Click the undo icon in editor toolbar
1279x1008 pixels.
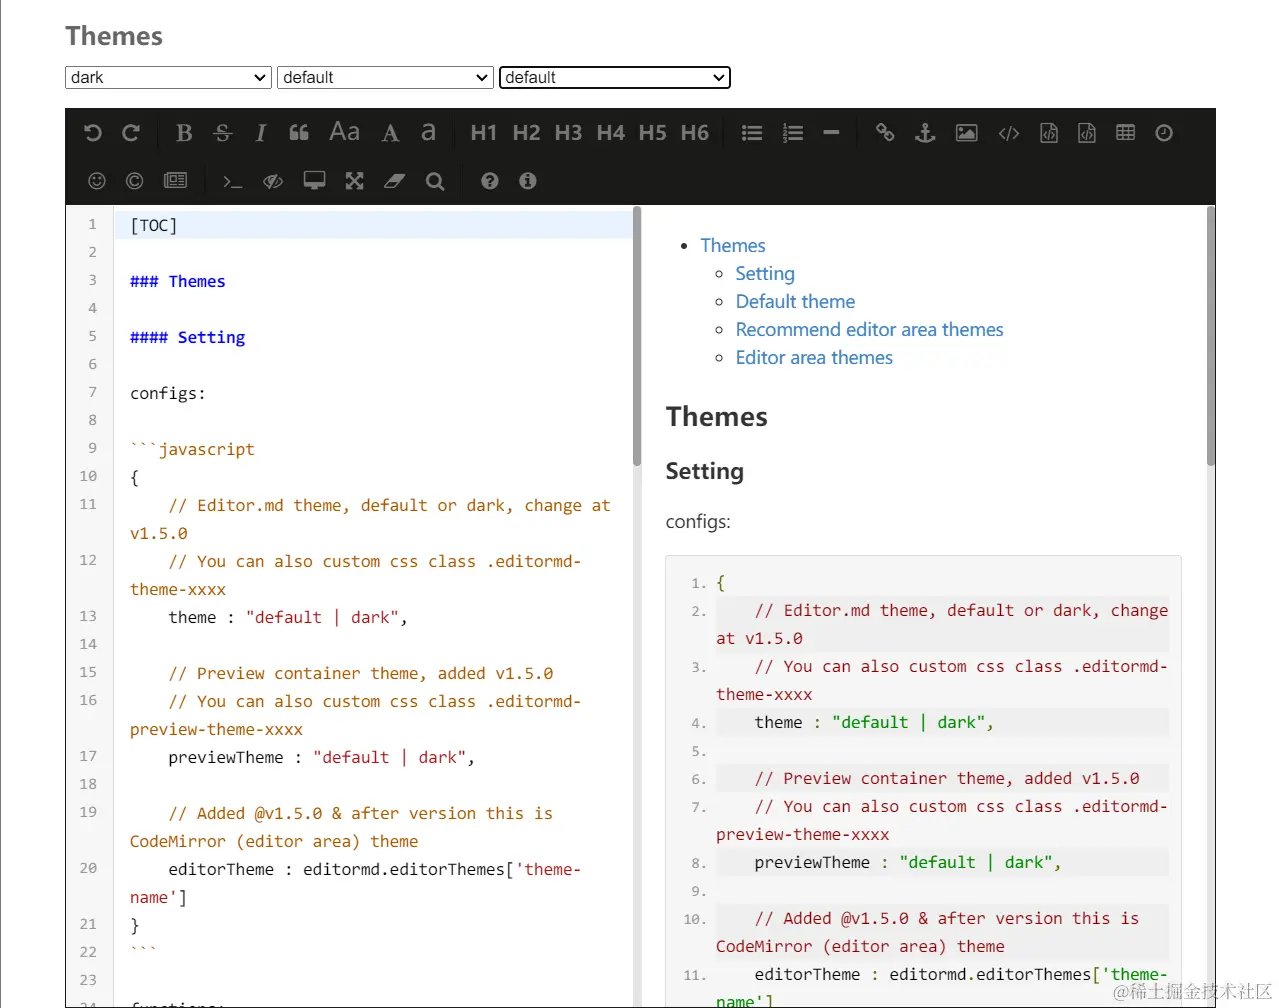point(93,133)
